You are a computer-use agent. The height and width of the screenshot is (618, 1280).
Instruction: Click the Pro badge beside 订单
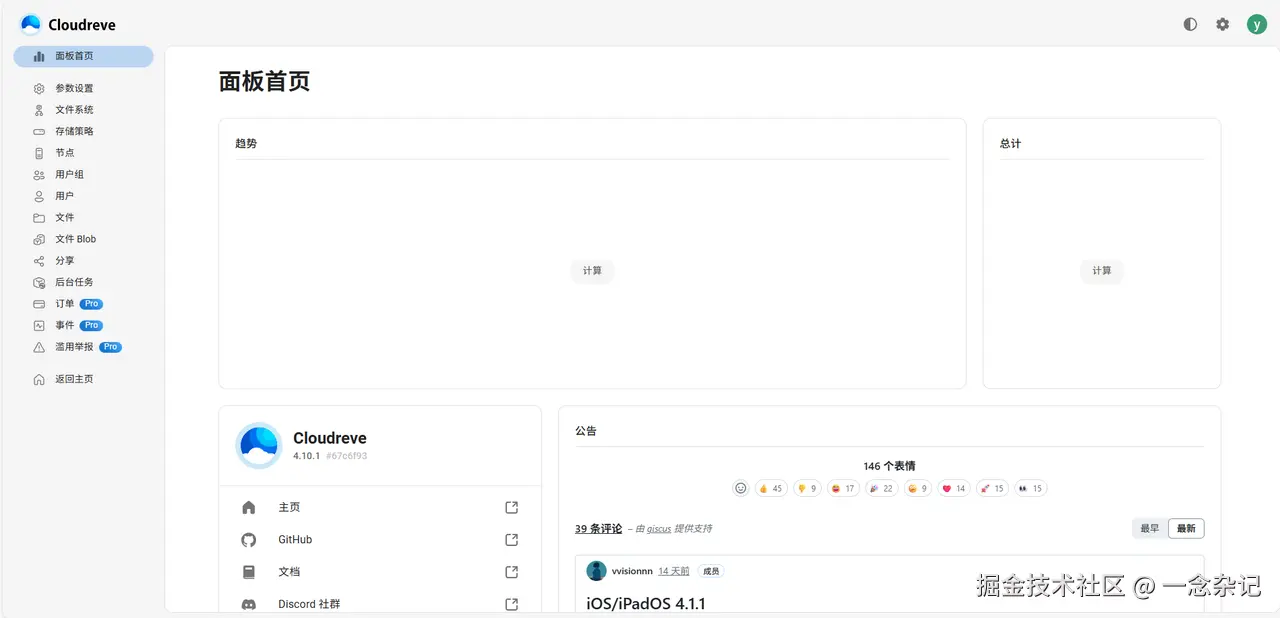pos(92,304)
